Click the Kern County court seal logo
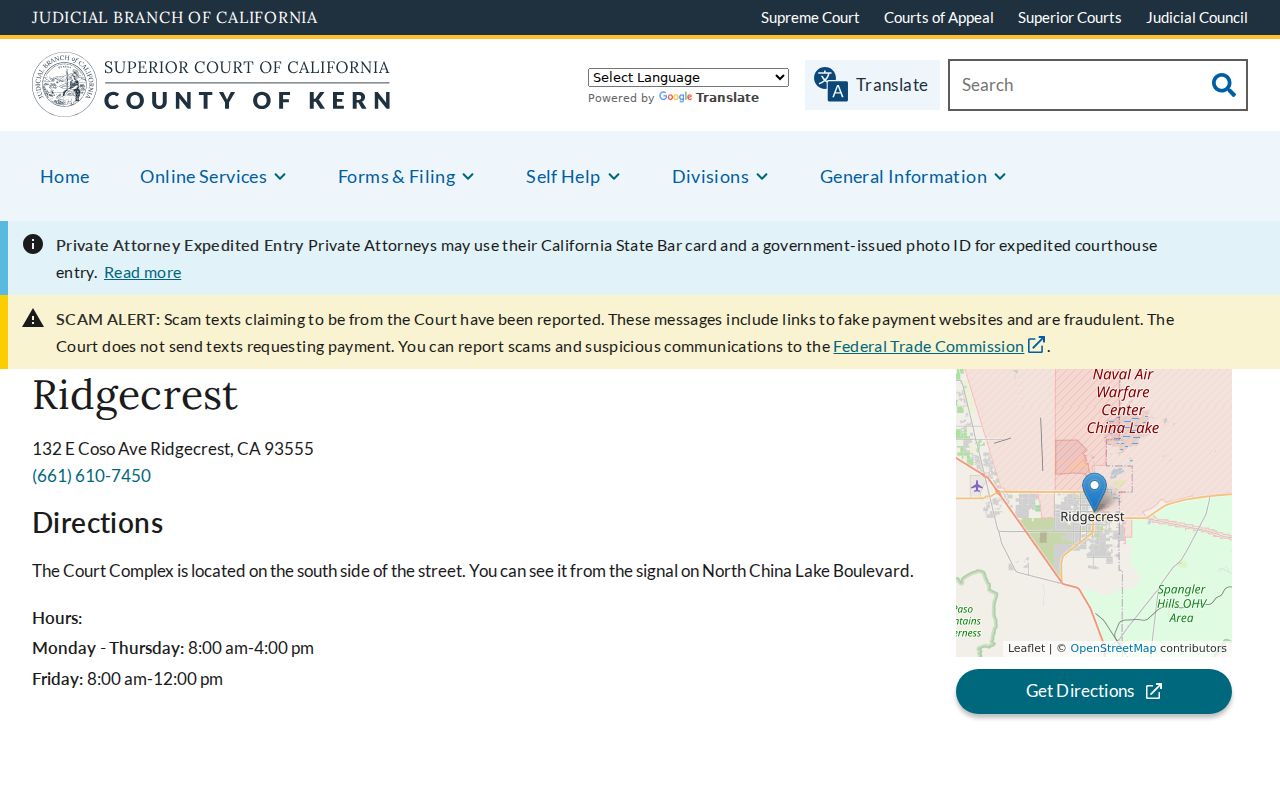 [64, 85]
